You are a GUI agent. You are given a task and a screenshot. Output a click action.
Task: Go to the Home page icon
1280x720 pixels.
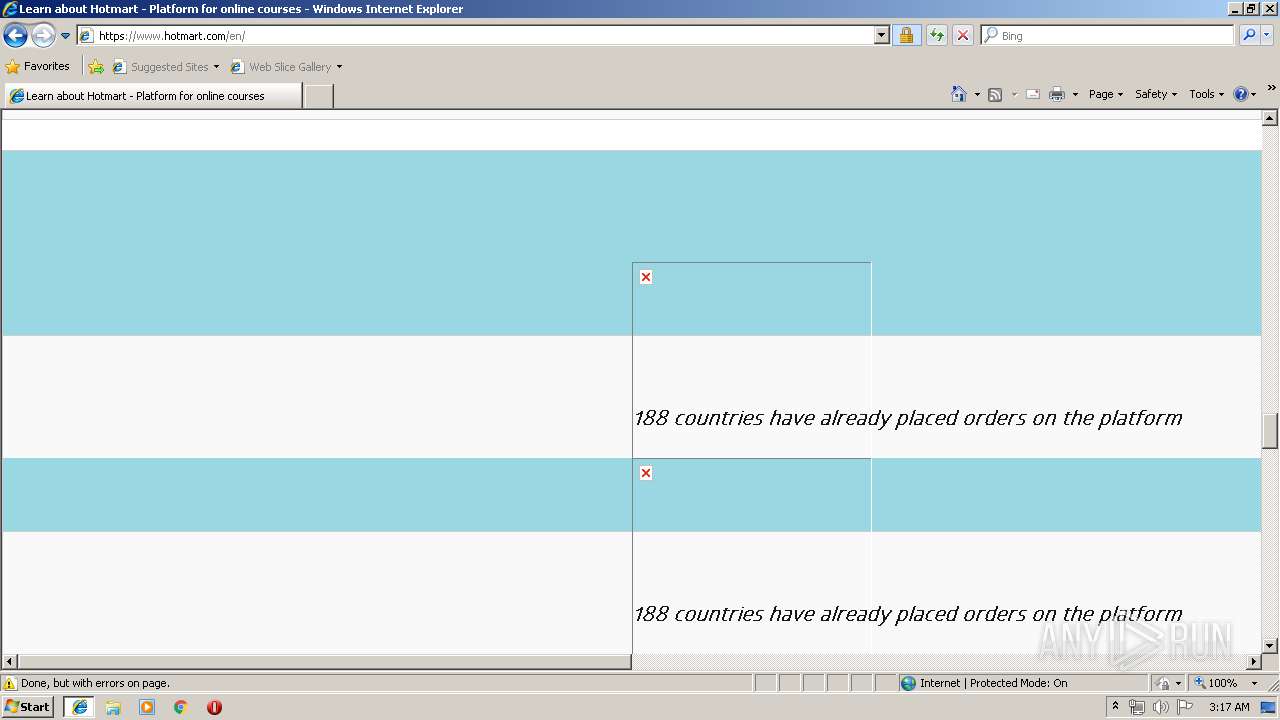(959, 94)
